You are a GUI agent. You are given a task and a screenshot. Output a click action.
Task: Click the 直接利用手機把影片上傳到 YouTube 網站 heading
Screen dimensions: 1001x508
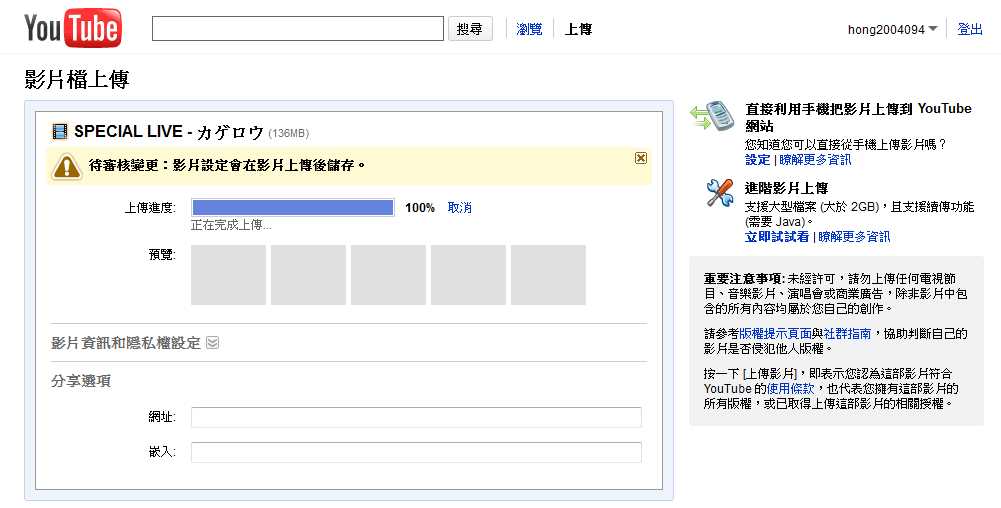858,117
